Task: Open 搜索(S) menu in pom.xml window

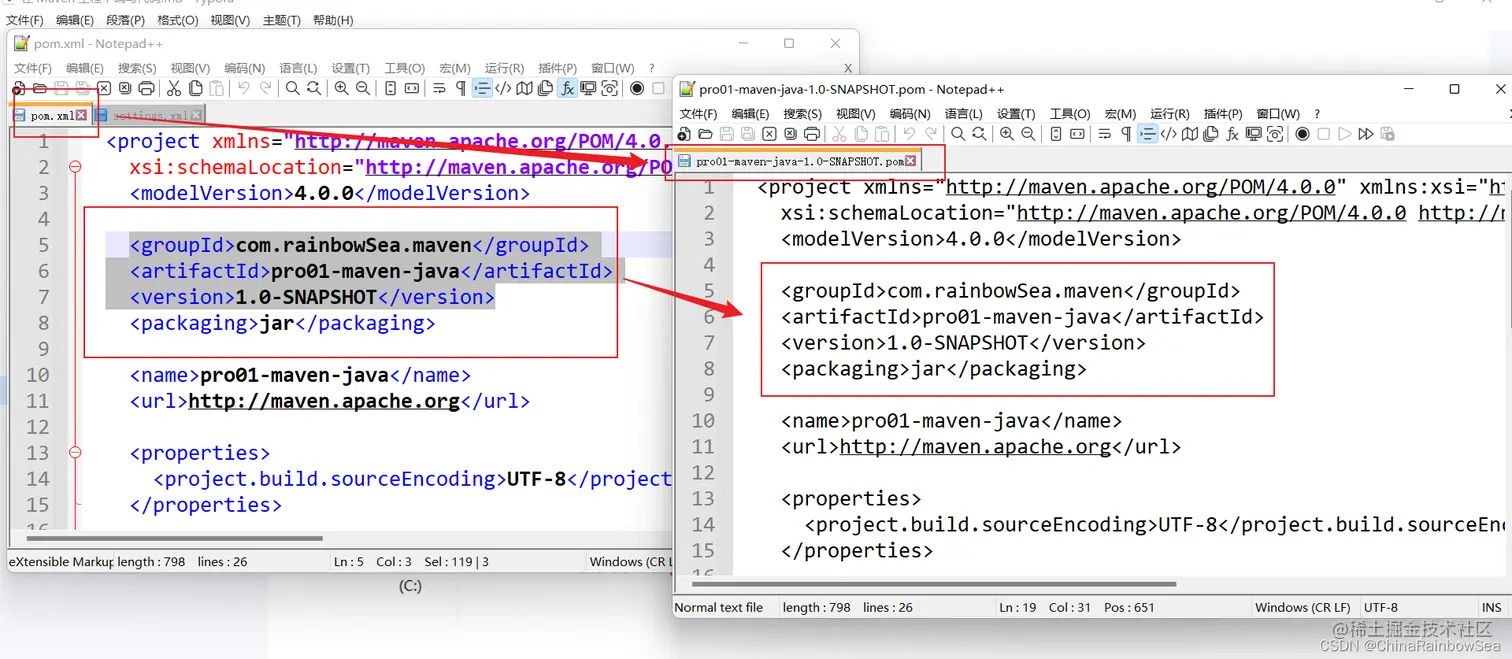Action: coord(137,68)
